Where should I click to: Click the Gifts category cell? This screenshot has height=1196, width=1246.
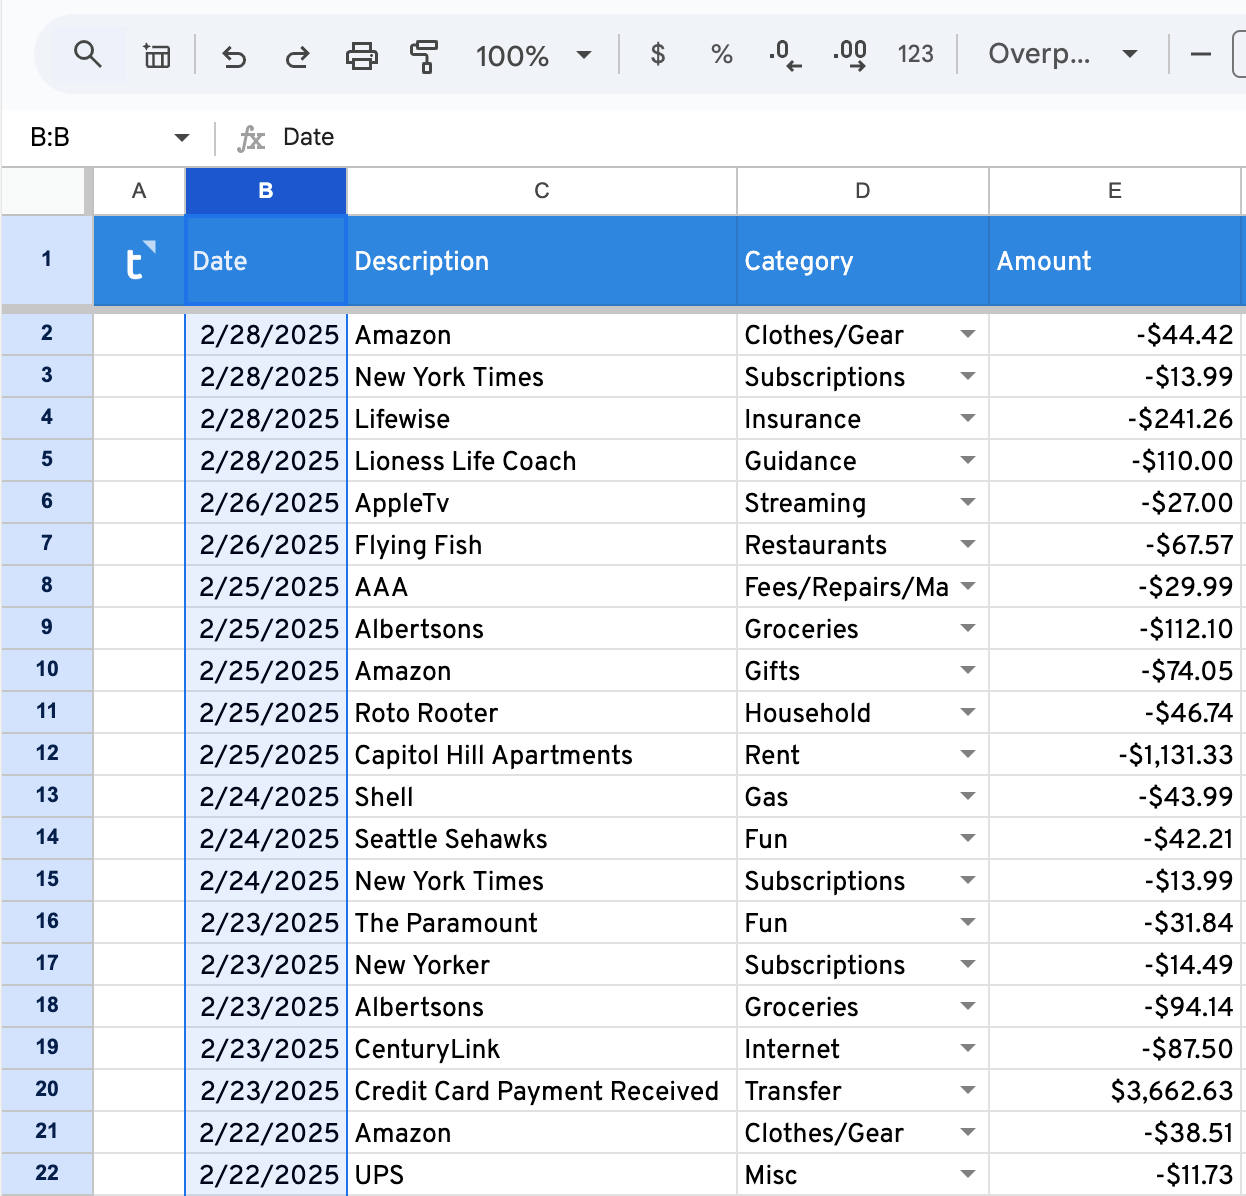point(863,670)
